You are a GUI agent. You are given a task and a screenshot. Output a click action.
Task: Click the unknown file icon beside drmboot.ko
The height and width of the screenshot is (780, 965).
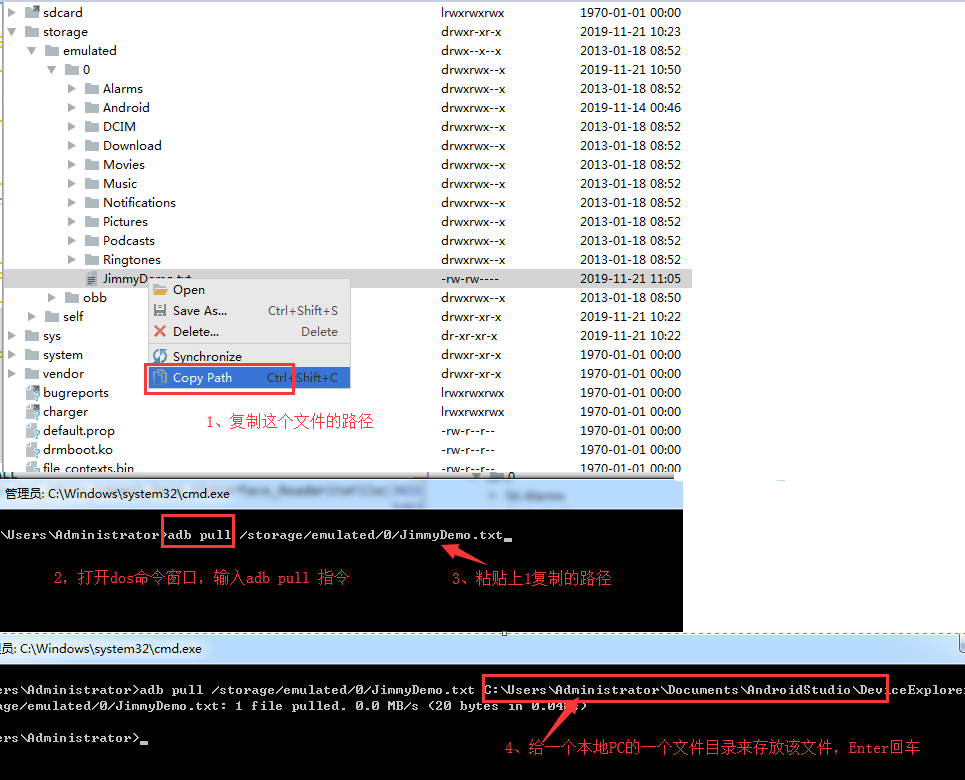pyautogui.click(x=30, y=449)
